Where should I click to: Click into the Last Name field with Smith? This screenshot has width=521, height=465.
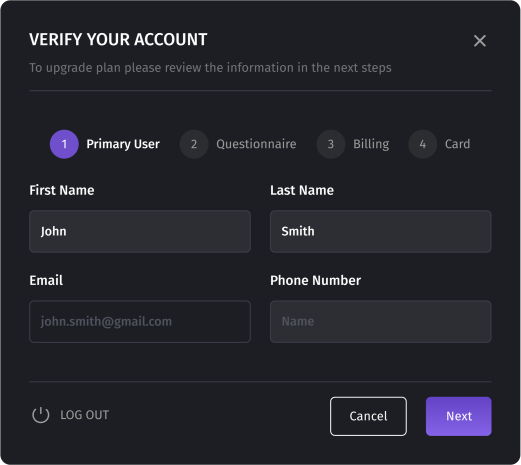click(381, 231)
